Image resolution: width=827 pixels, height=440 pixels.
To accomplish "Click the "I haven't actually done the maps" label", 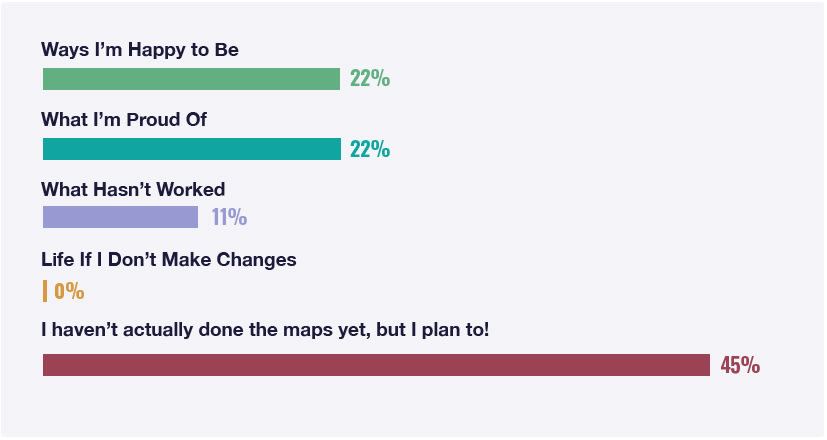I will pos(265,328).
